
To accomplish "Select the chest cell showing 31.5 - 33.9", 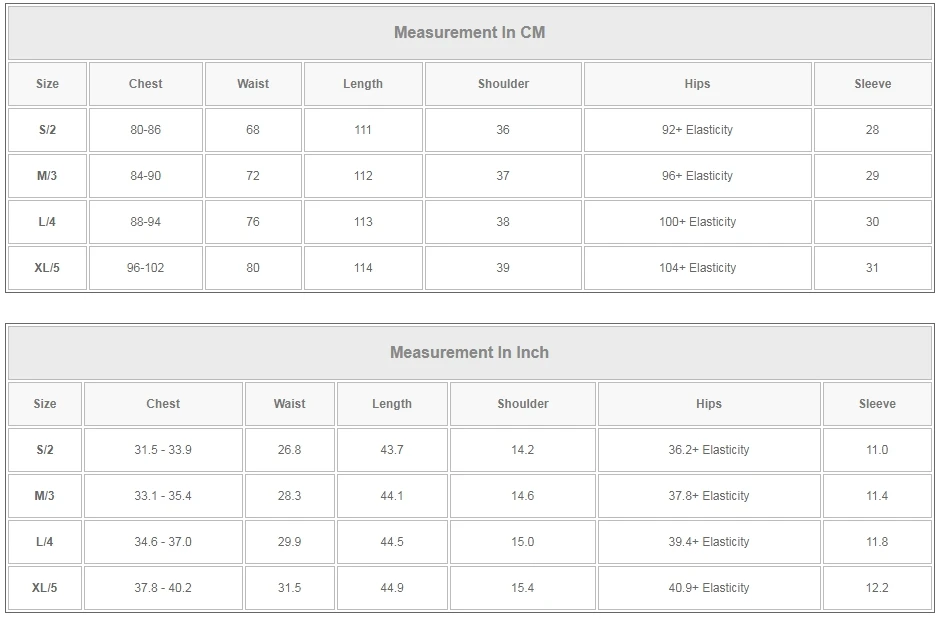I will [163, 450].
